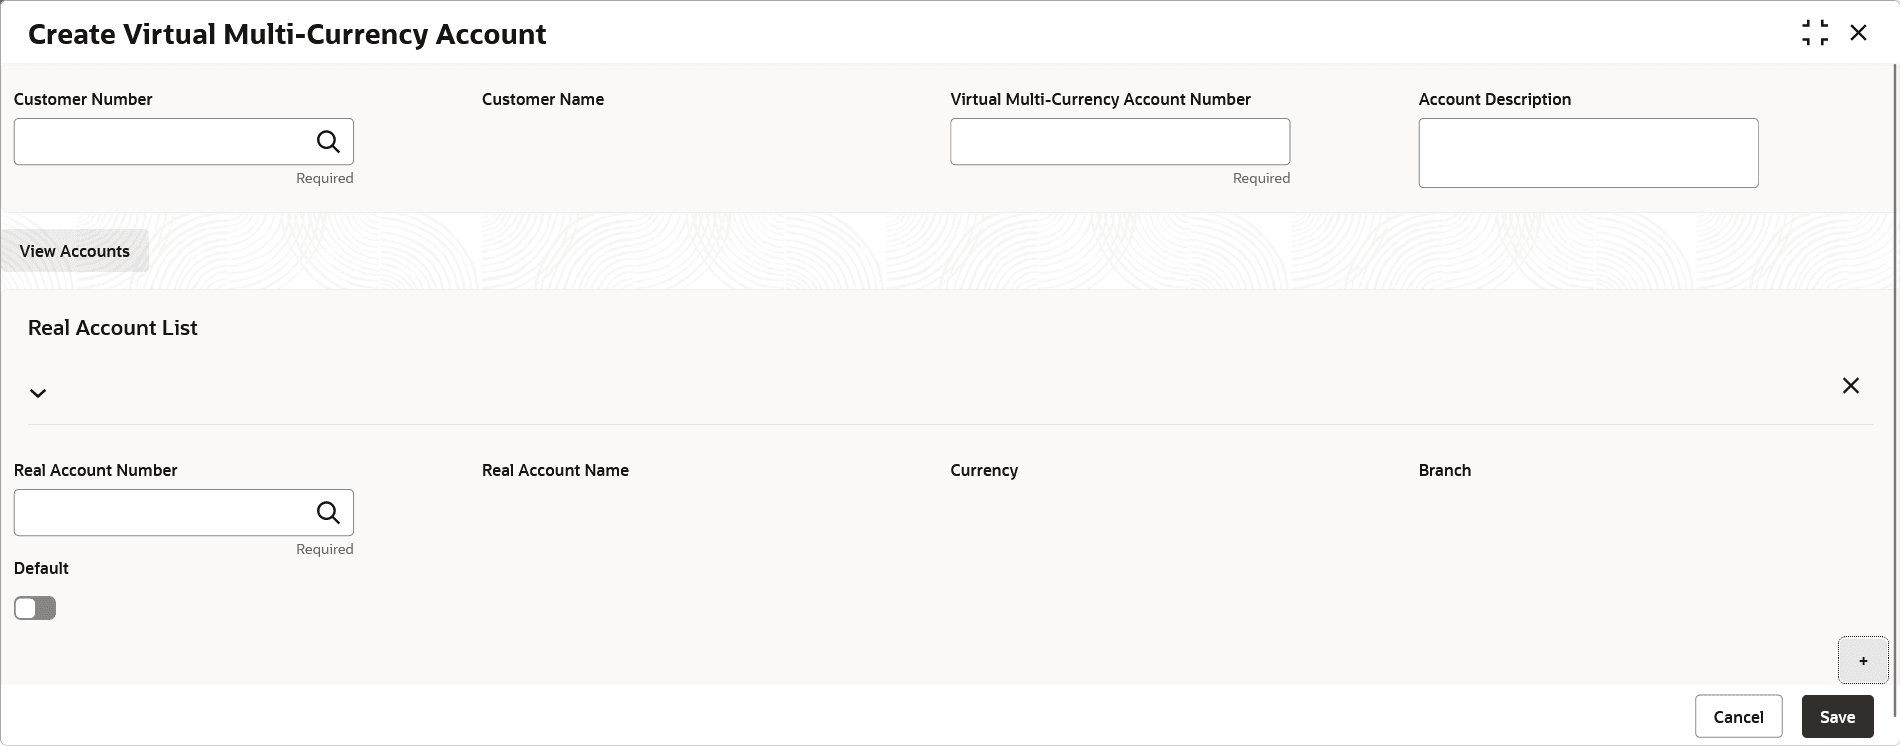Click the Real Account List heading
The image size is (1900, 746).
(x=113, y=328)
